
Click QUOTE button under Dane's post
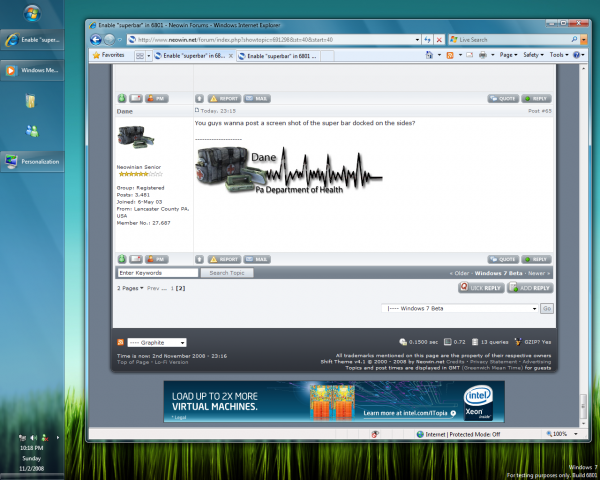503,260
